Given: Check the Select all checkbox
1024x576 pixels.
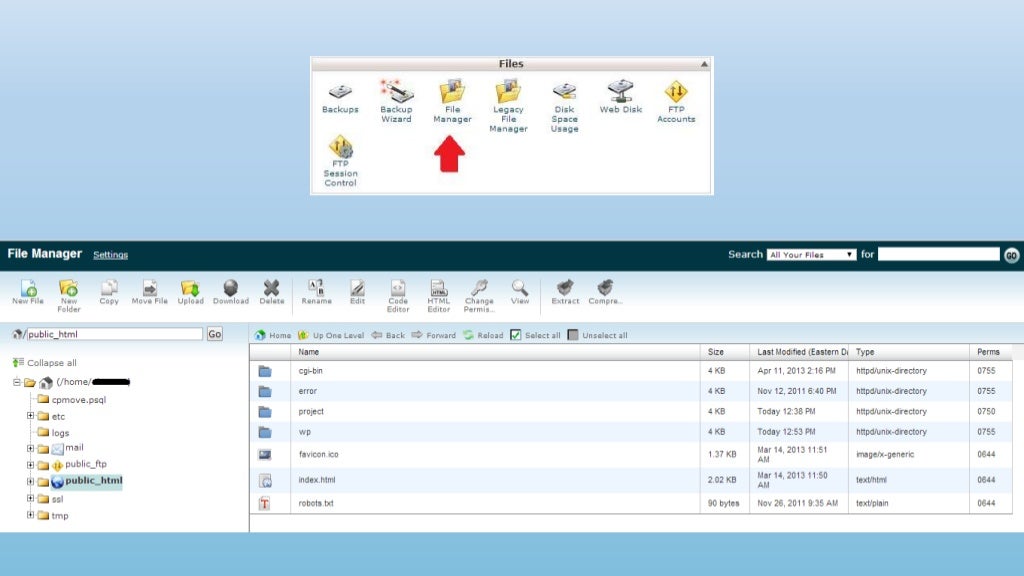Looking at the screenshot, I should coord(516,335).
